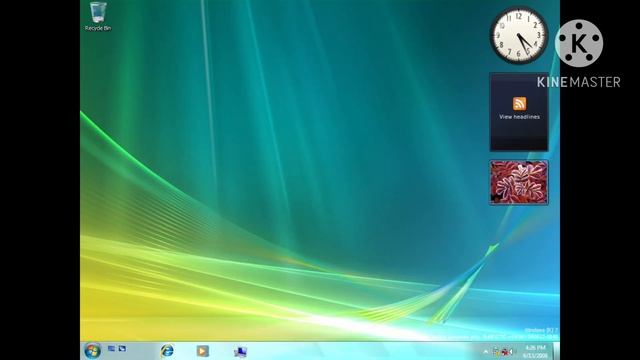Image resolution: width=640 pixels, height=360 pixels.
Task: Open the volume speaker tray icon
Action: pos(511,352)
